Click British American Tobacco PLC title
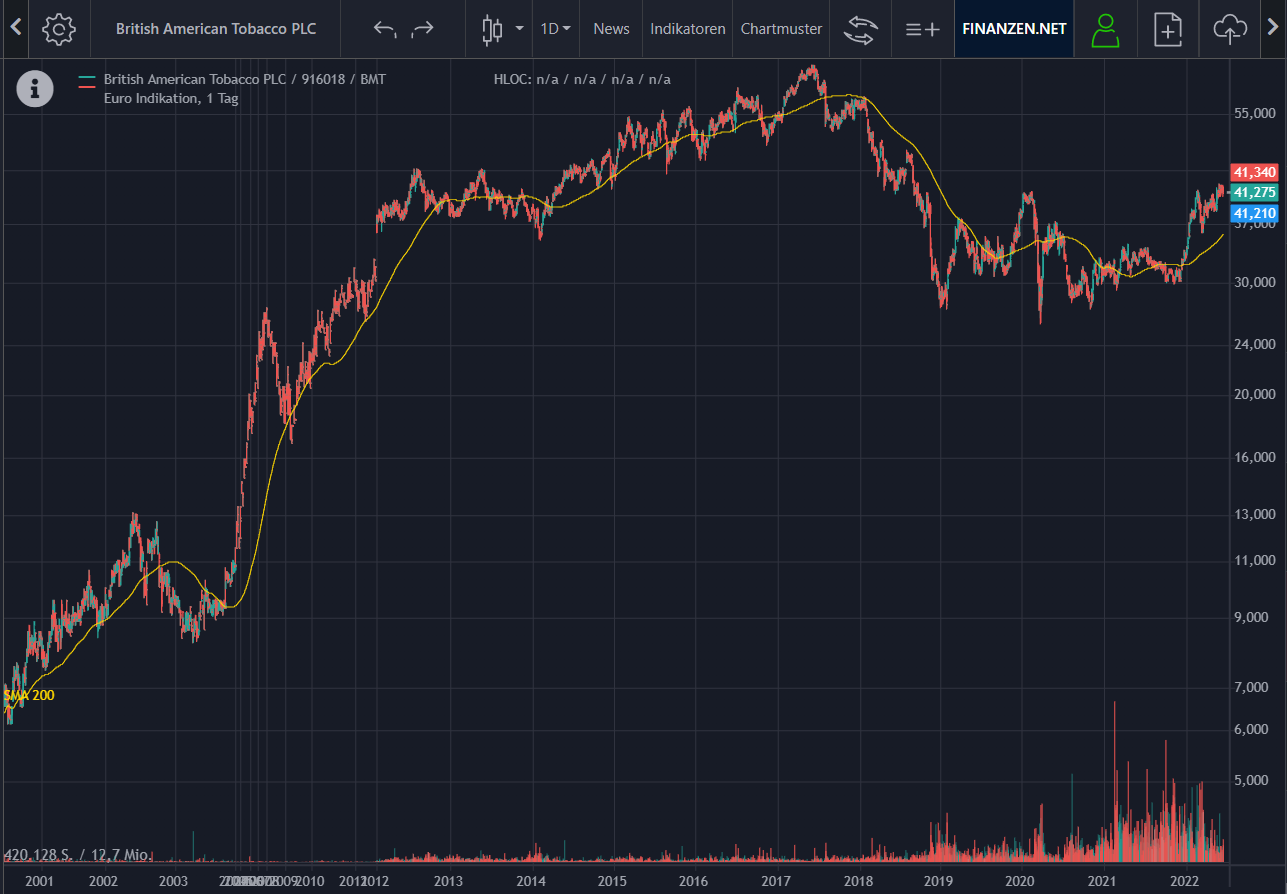 (216, 29)
